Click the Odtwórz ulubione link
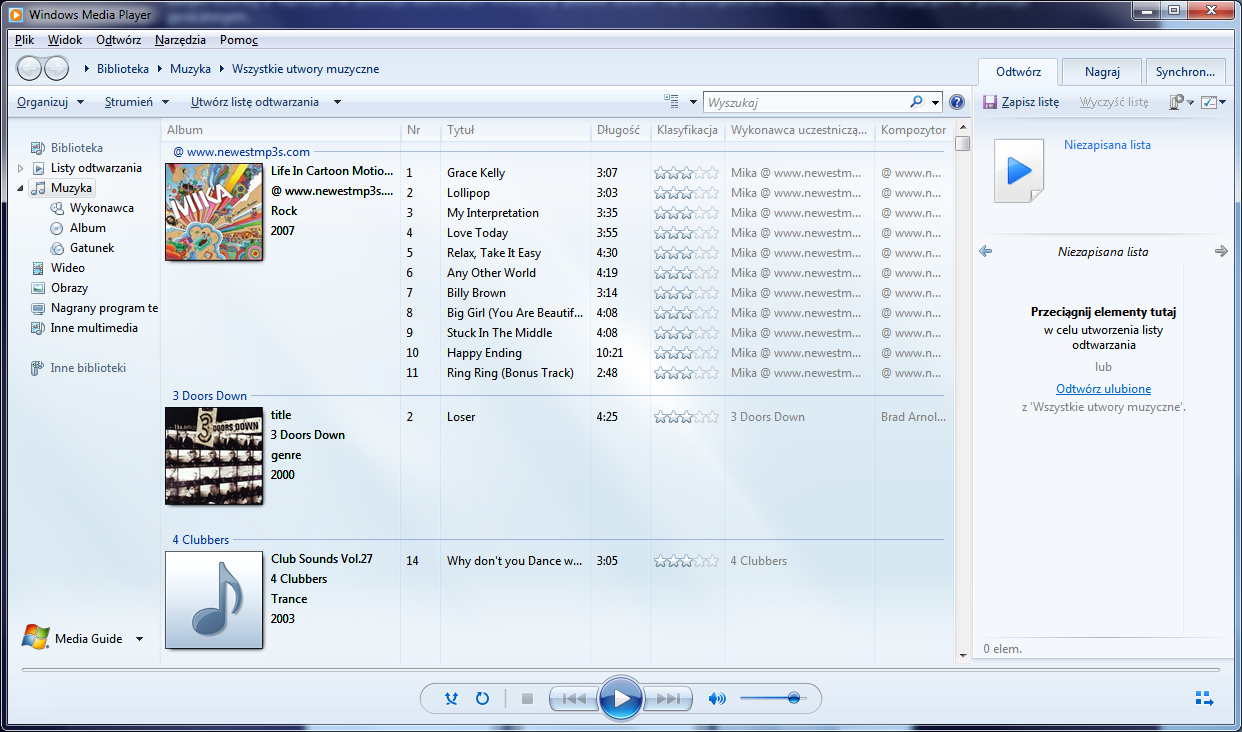Image resolution: width=1242 pixels, height=732 pixels. tap(1103, 389)
